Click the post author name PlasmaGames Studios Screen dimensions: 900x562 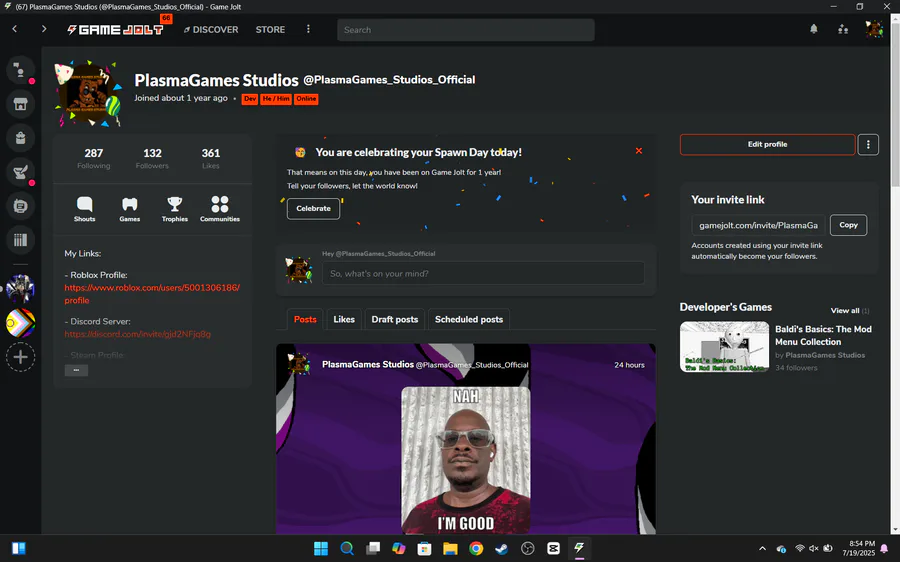[368, 365]
